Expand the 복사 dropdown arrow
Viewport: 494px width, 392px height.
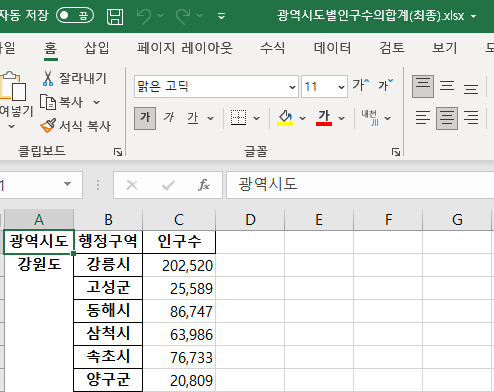click(x=96, y=102)
